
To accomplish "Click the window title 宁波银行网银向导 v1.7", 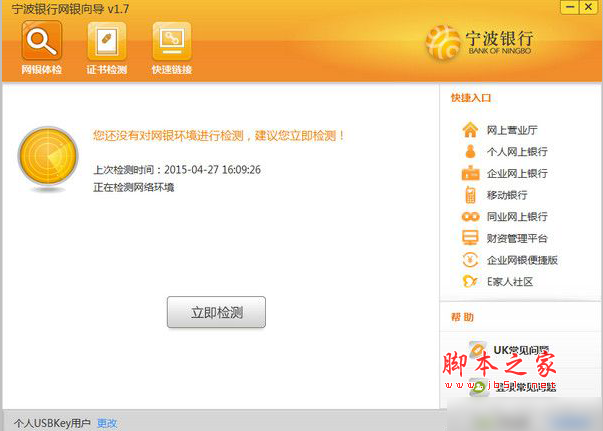I will click(x=70, y=9).
